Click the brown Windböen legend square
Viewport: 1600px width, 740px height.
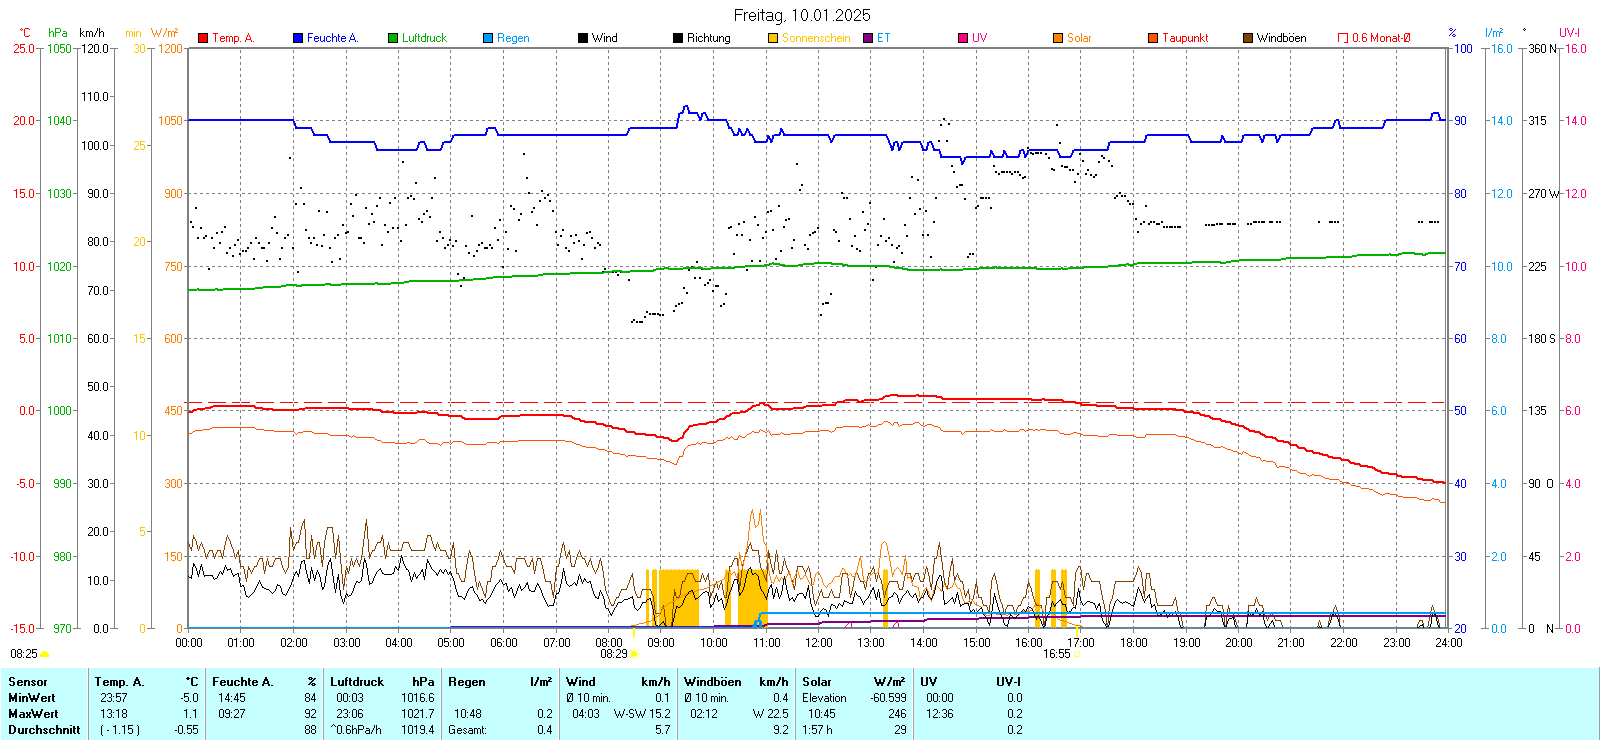click(x=1248, y=38)
